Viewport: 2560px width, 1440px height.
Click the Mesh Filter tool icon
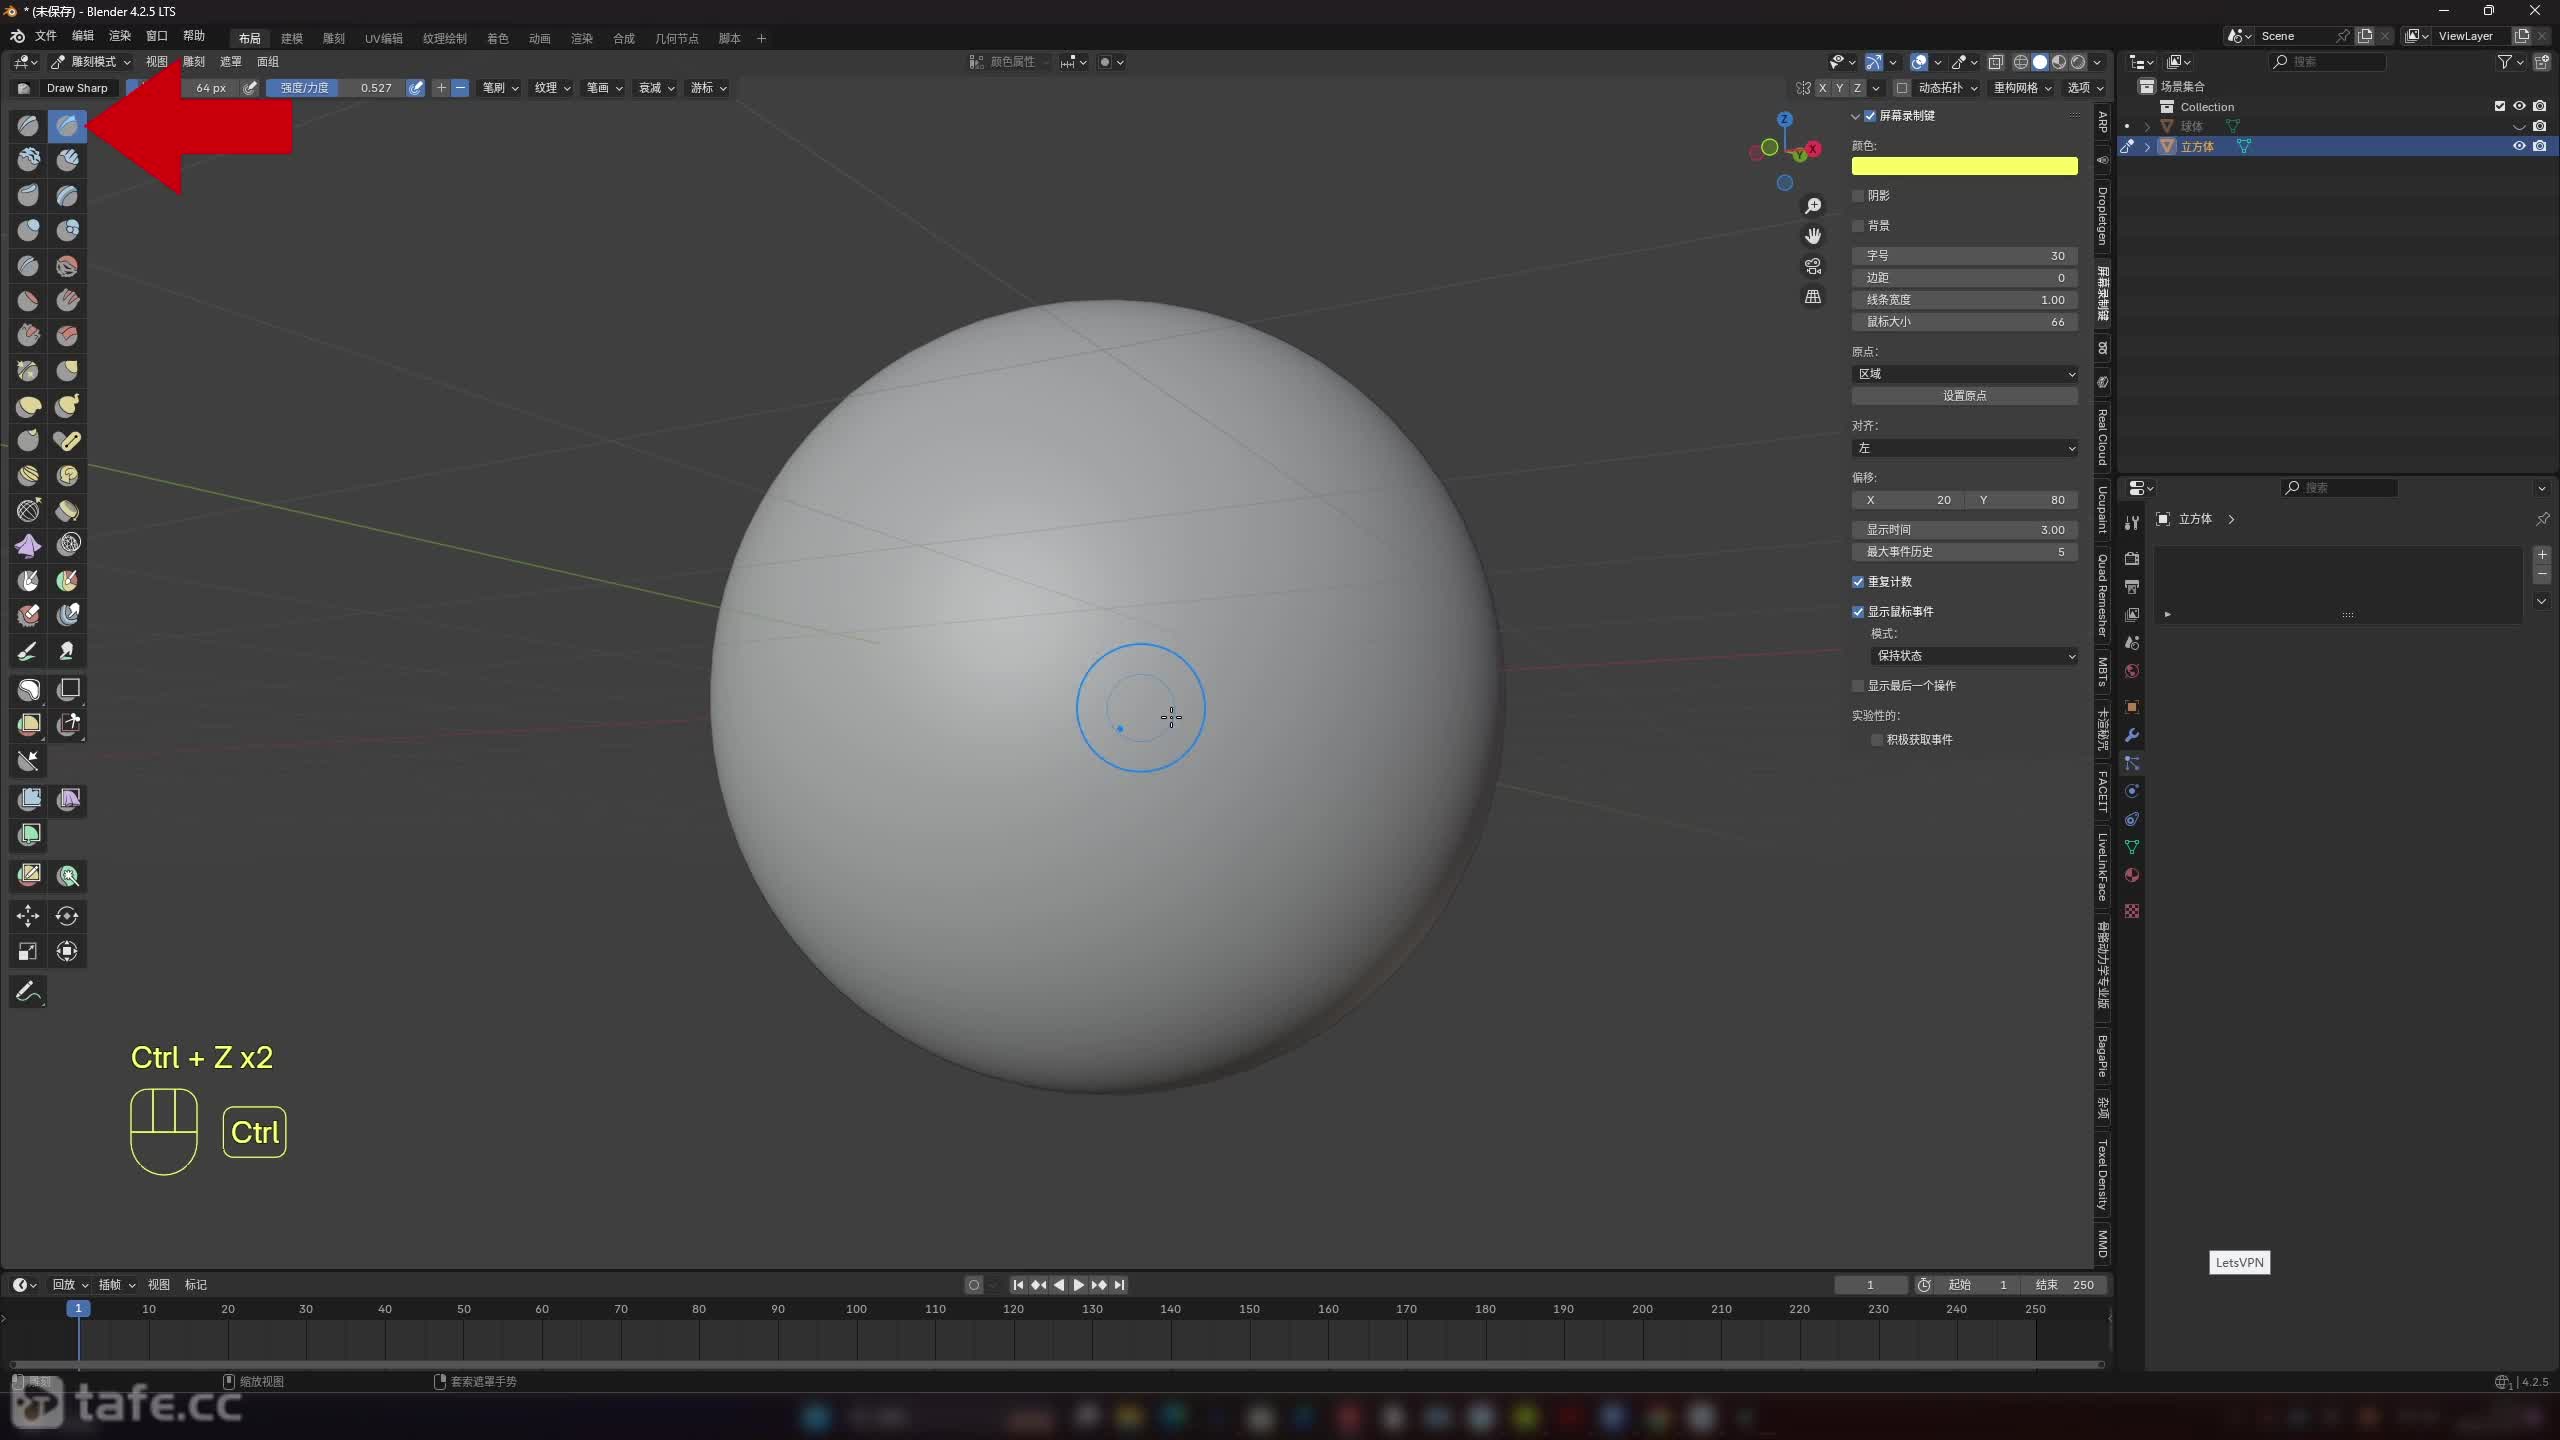pos(28,799)
